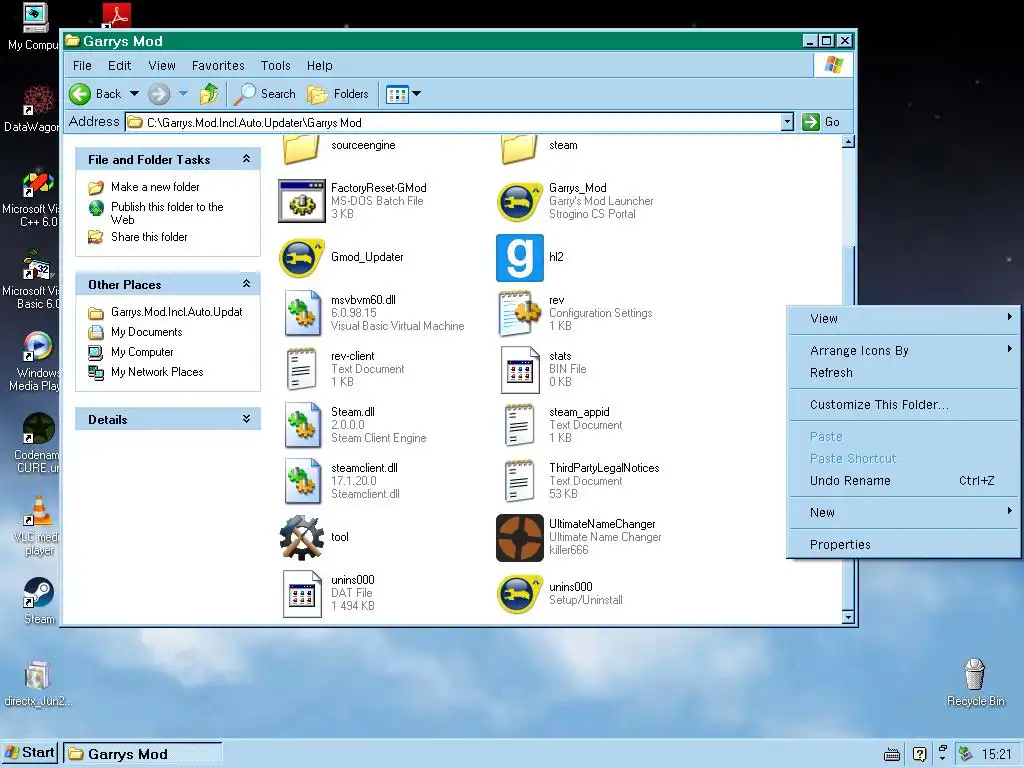This screenshot has width=1024, height=768.
Task: Select the tool gear icon
Action: coord(302,538)
